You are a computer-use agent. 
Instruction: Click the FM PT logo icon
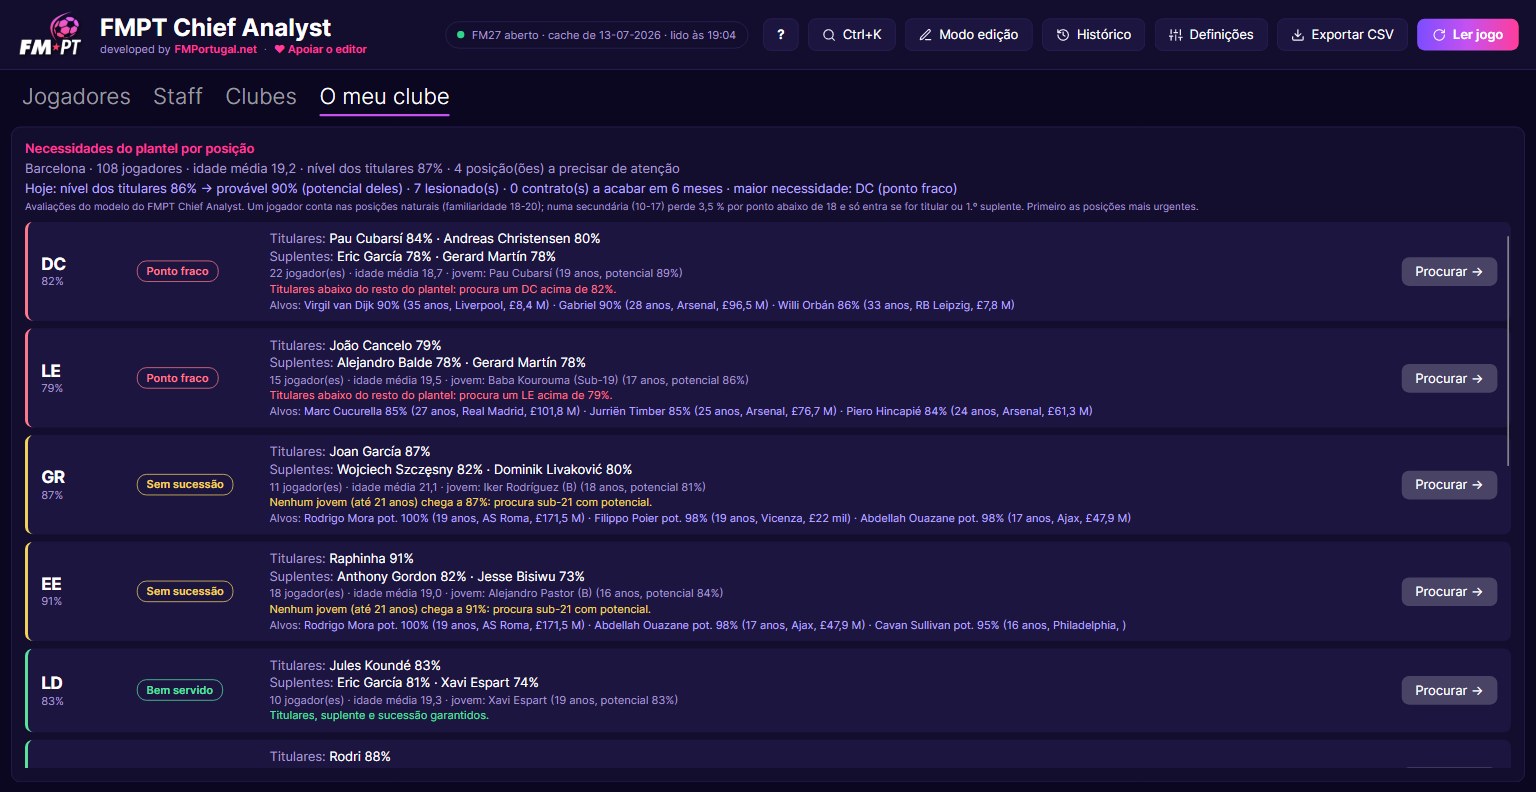click(x=50, y=35)
